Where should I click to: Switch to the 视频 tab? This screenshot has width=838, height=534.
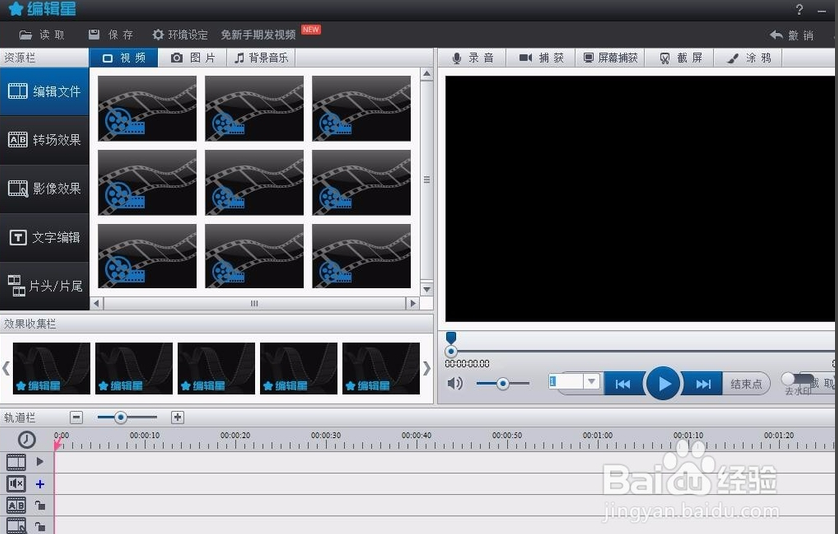click(123, 58)
